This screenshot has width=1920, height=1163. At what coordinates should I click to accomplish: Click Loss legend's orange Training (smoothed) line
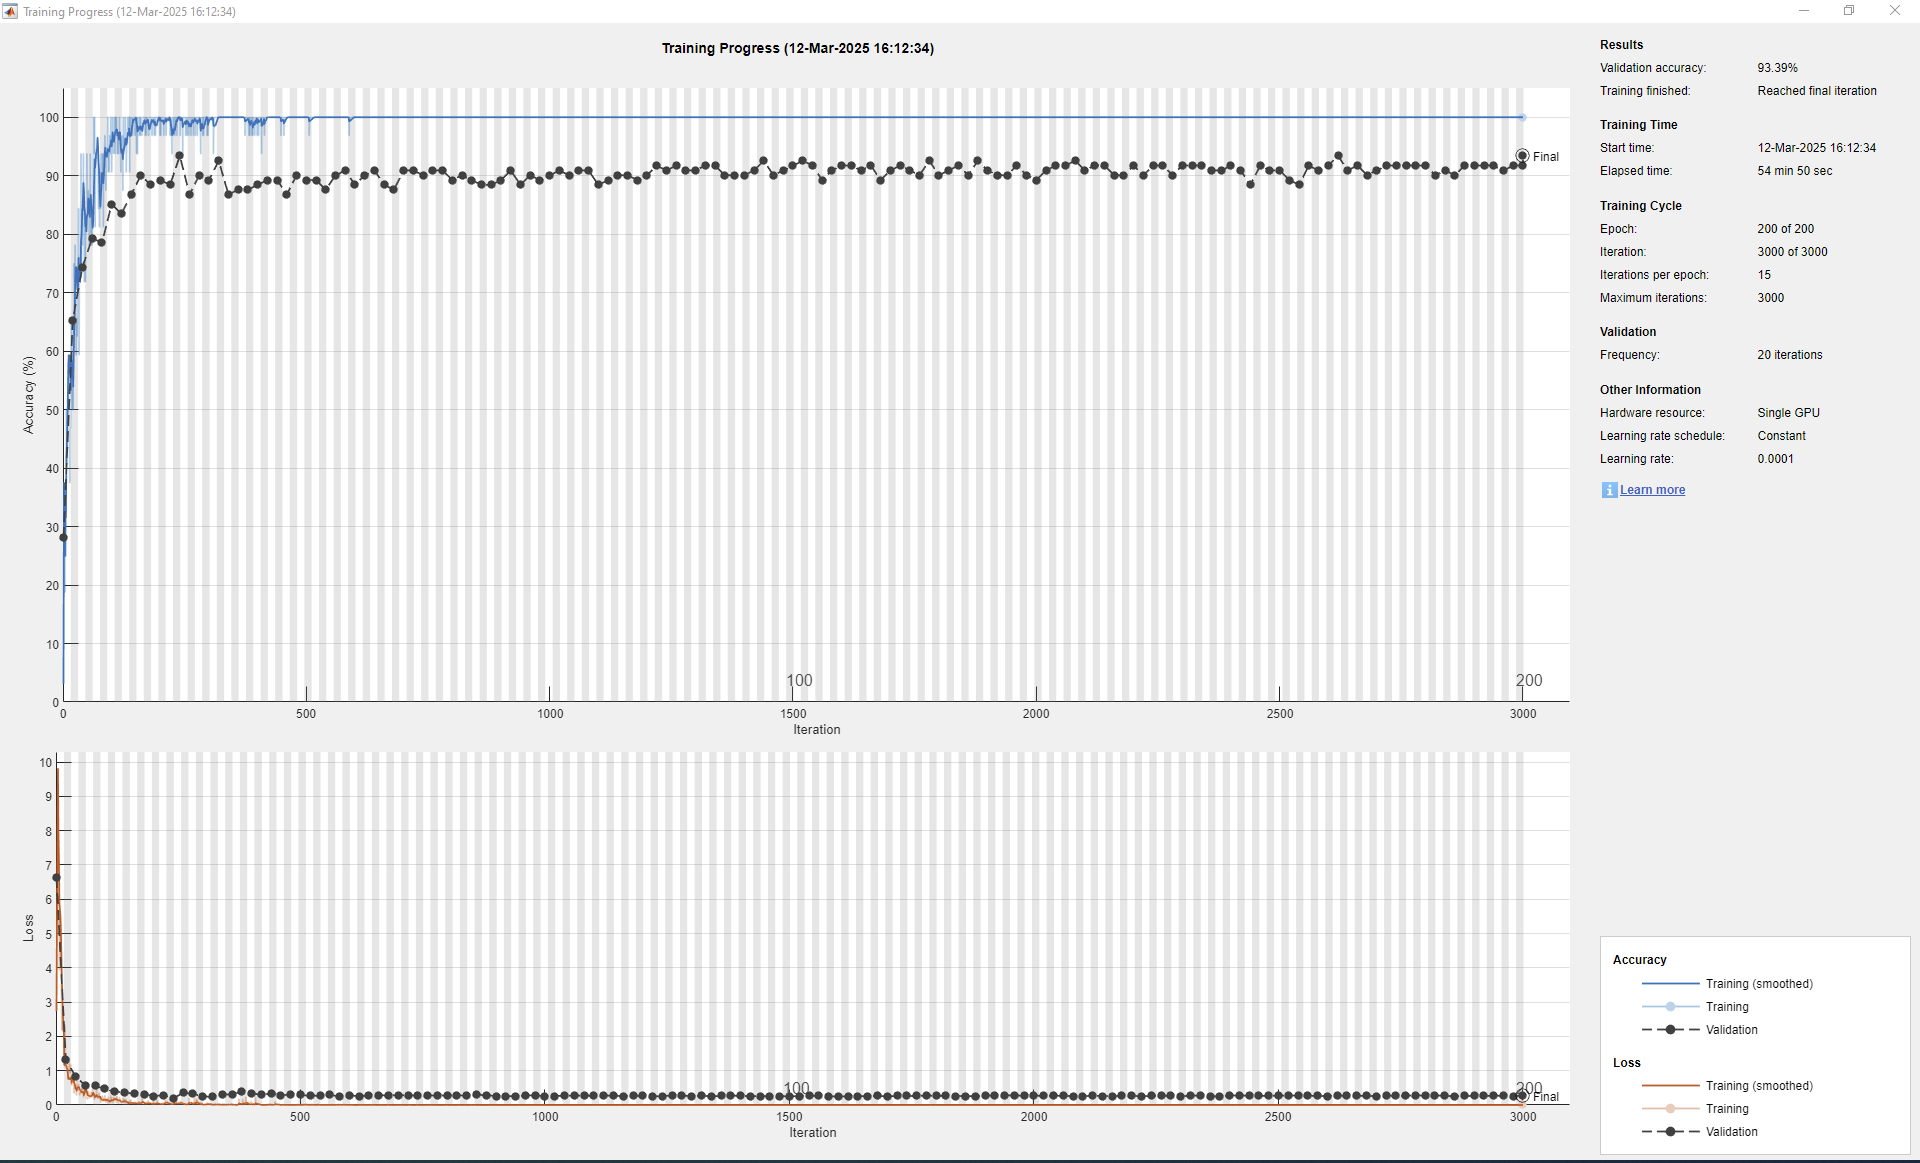(1670, 1086)
